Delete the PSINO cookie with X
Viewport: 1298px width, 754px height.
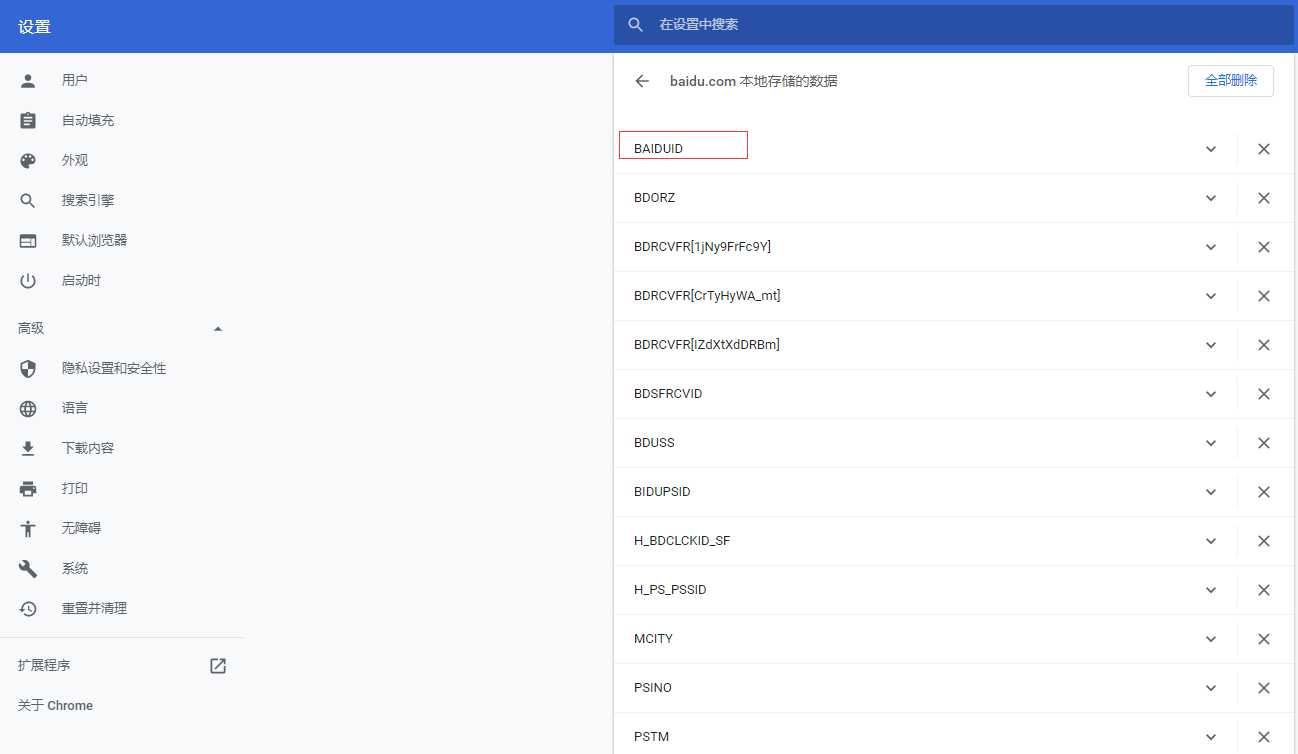(1264, 688)
